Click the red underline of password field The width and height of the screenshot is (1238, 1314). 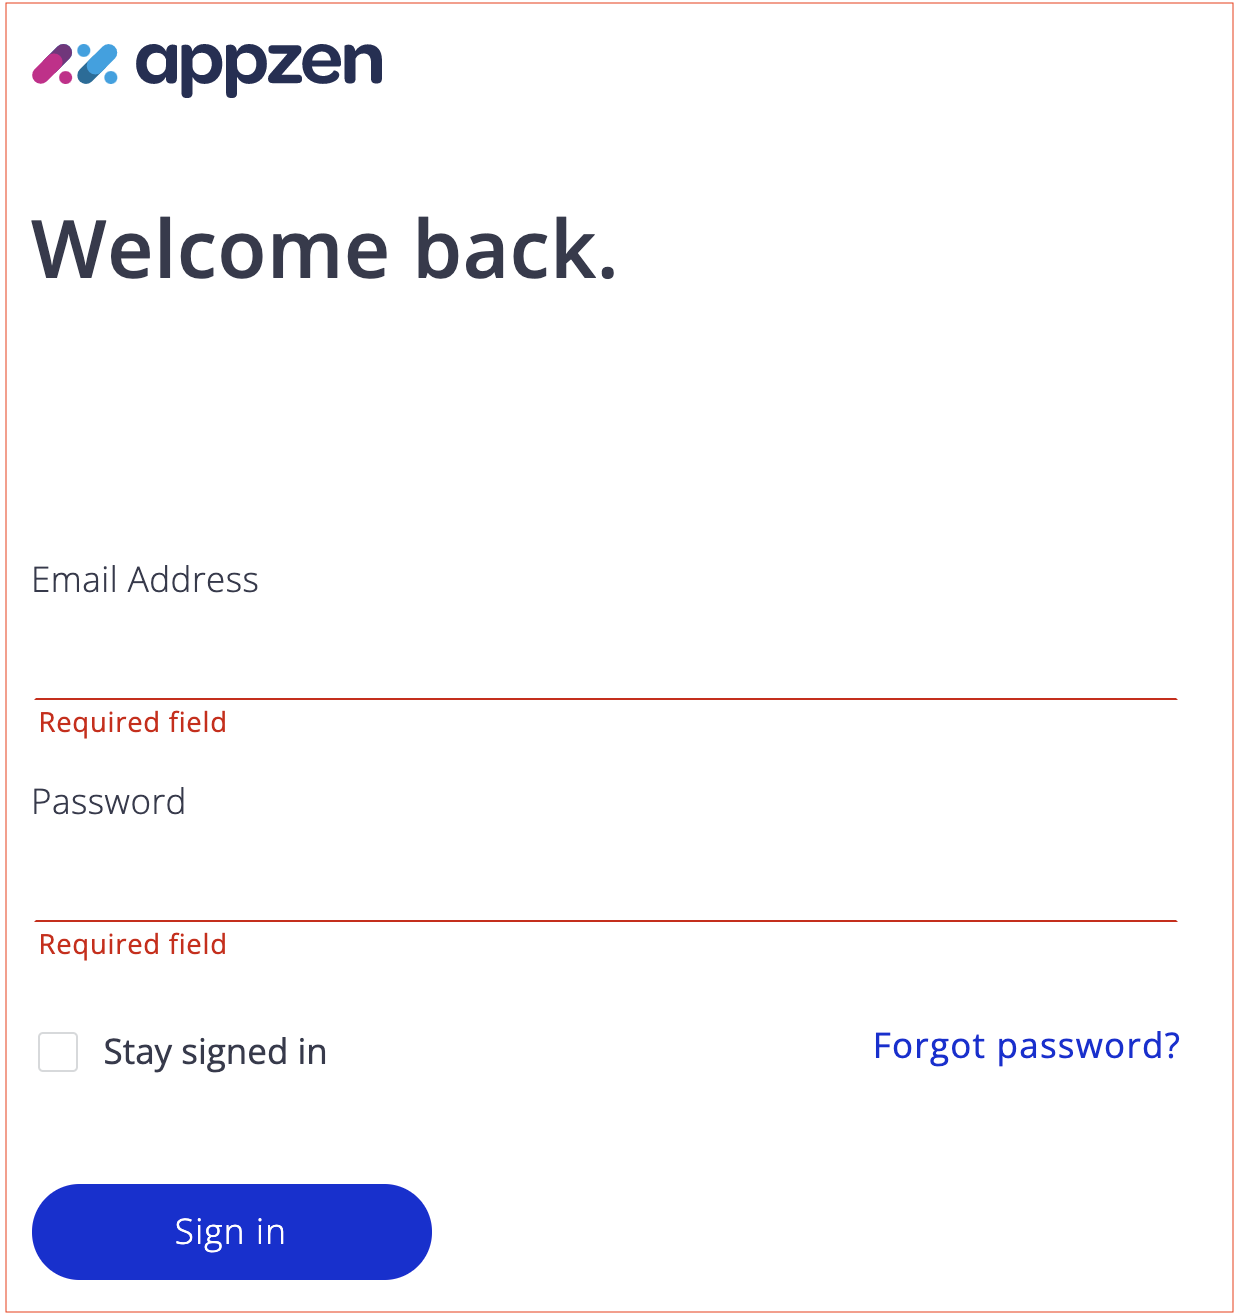606,921
